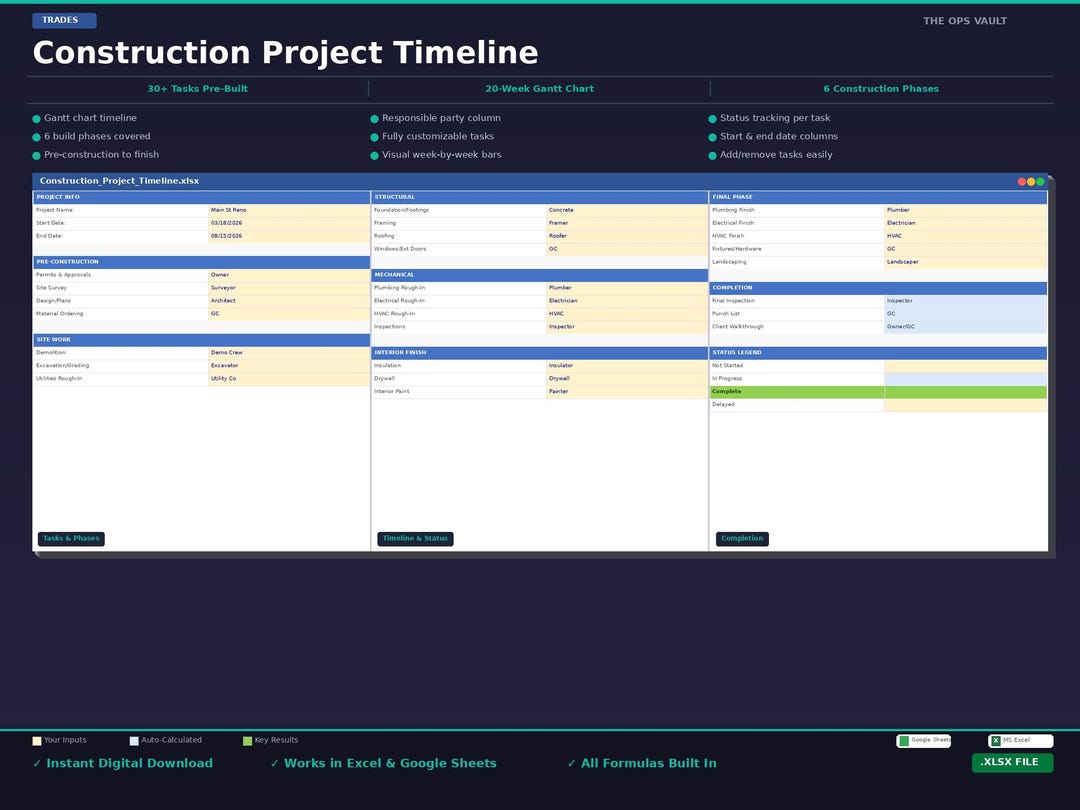Select the Client Walkthrough Owner/GC cell
The height and width of the screenshot is (810, 1080).
tap(966, 327)
